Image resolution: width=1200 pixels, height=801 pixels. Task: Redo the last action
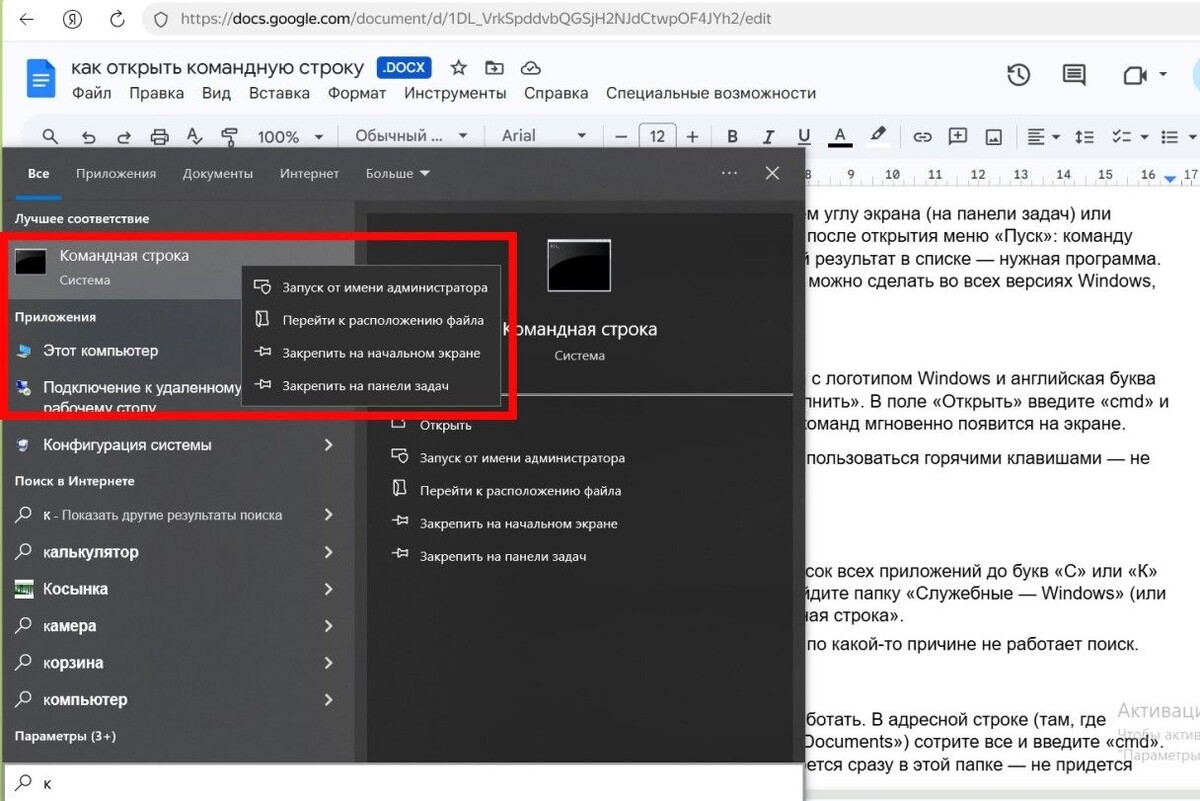[x=124, y=137]
